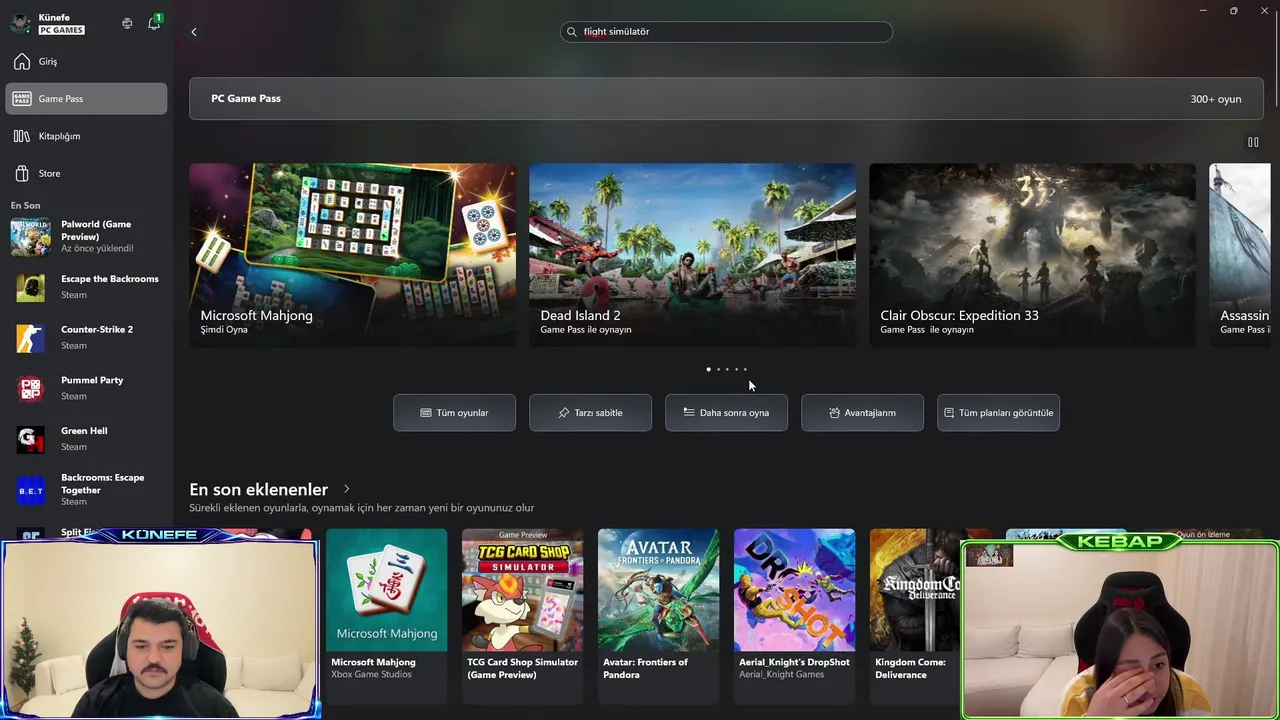Click Tüm planları görüntüle button
The width and height of the screenshot is (1280, 720).
click(x=998, y=413)
